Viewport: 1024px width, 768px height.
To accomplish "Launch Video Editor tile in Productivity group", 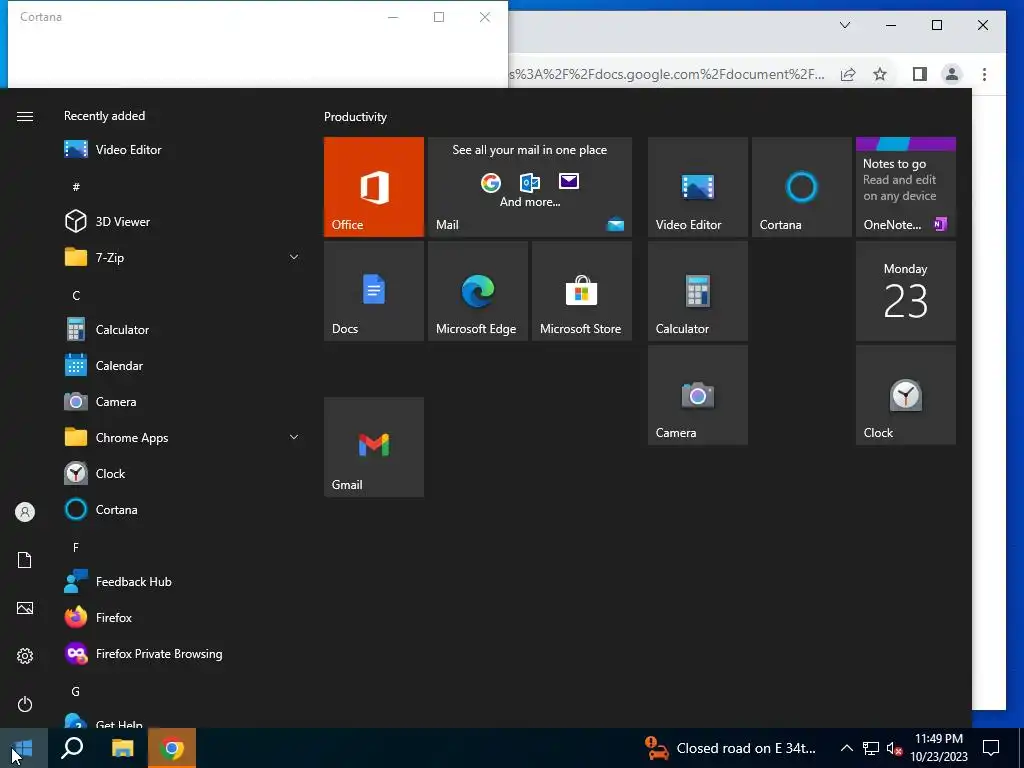I will coord(697,187).
